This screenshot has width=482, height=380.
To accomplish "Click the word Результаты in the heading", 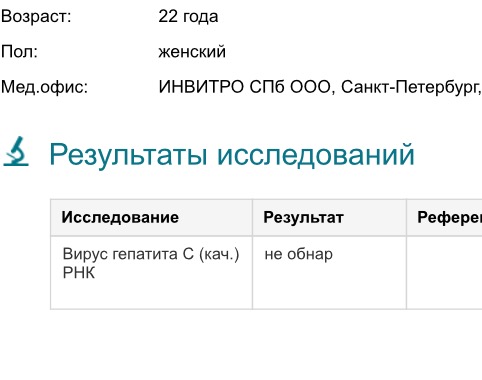I will tap(129, 155).
